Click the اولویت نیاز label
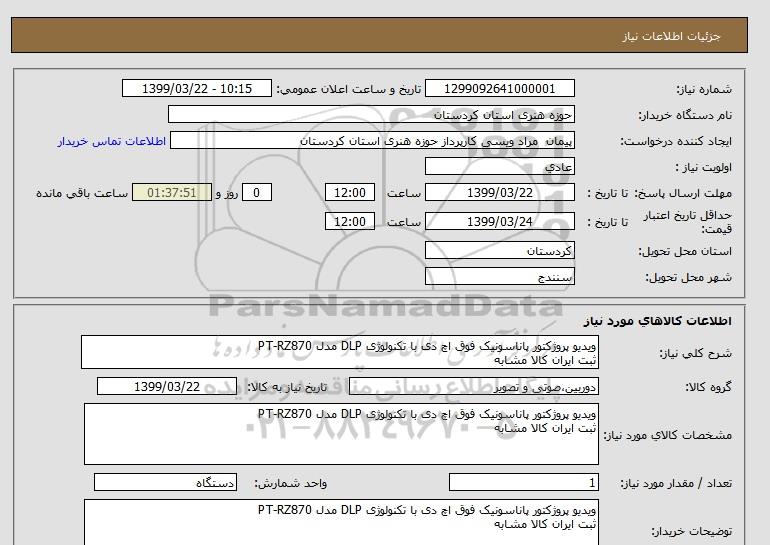Screen dimensions: 770x545 click(x=703, y=167)
